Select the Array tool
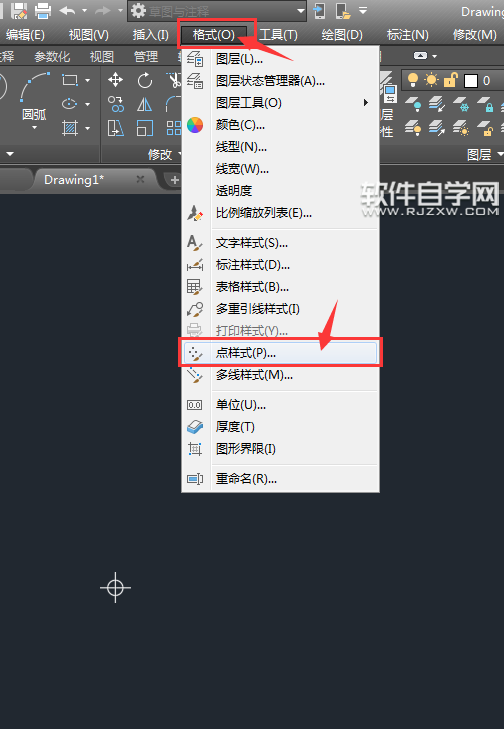 [x=174, y=128]
